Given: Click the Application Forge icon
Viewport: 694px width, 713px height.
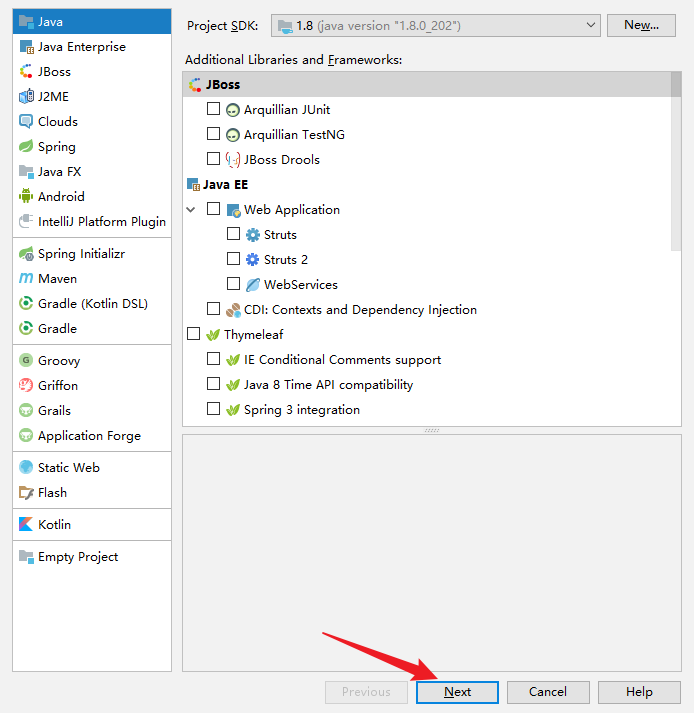Looking at the screenshot, I should tap(26, 435).
